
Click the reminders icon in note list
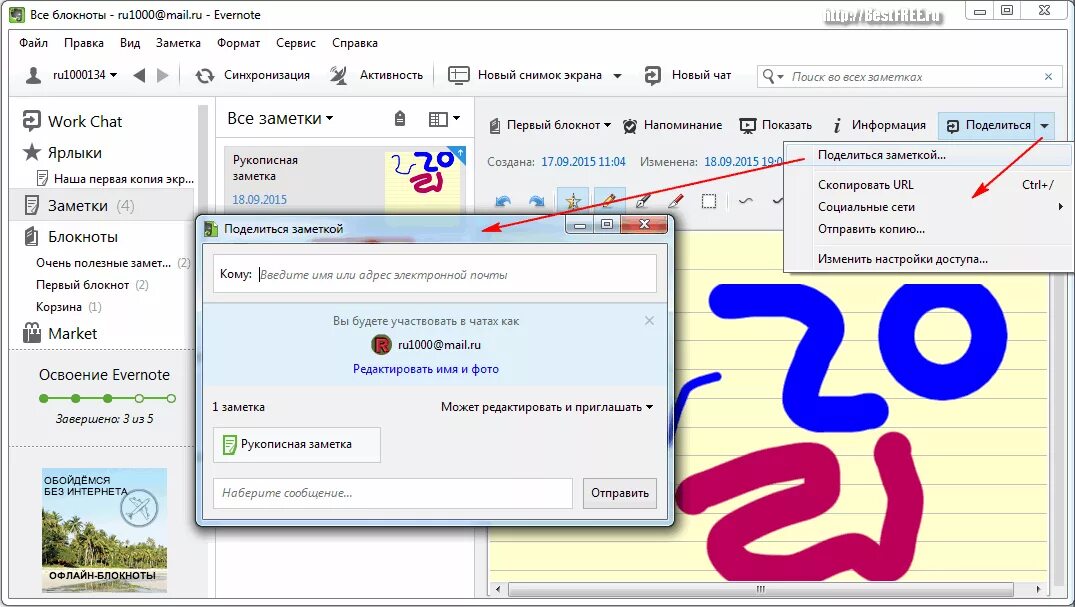point(400,119)
